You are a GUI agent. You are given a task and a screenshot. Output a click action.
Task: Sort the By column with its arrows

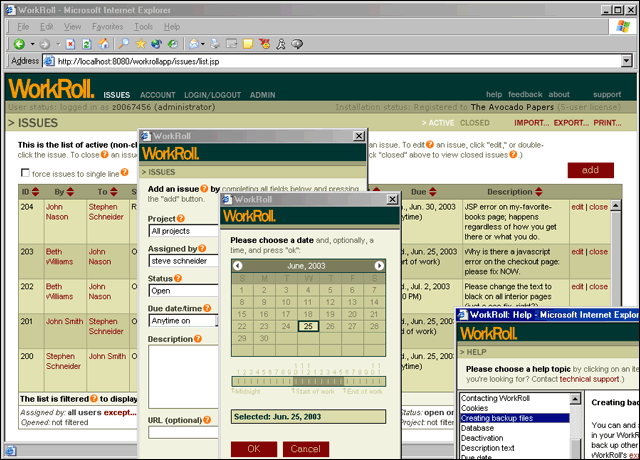pyautogui.click(x=70, y=192)
